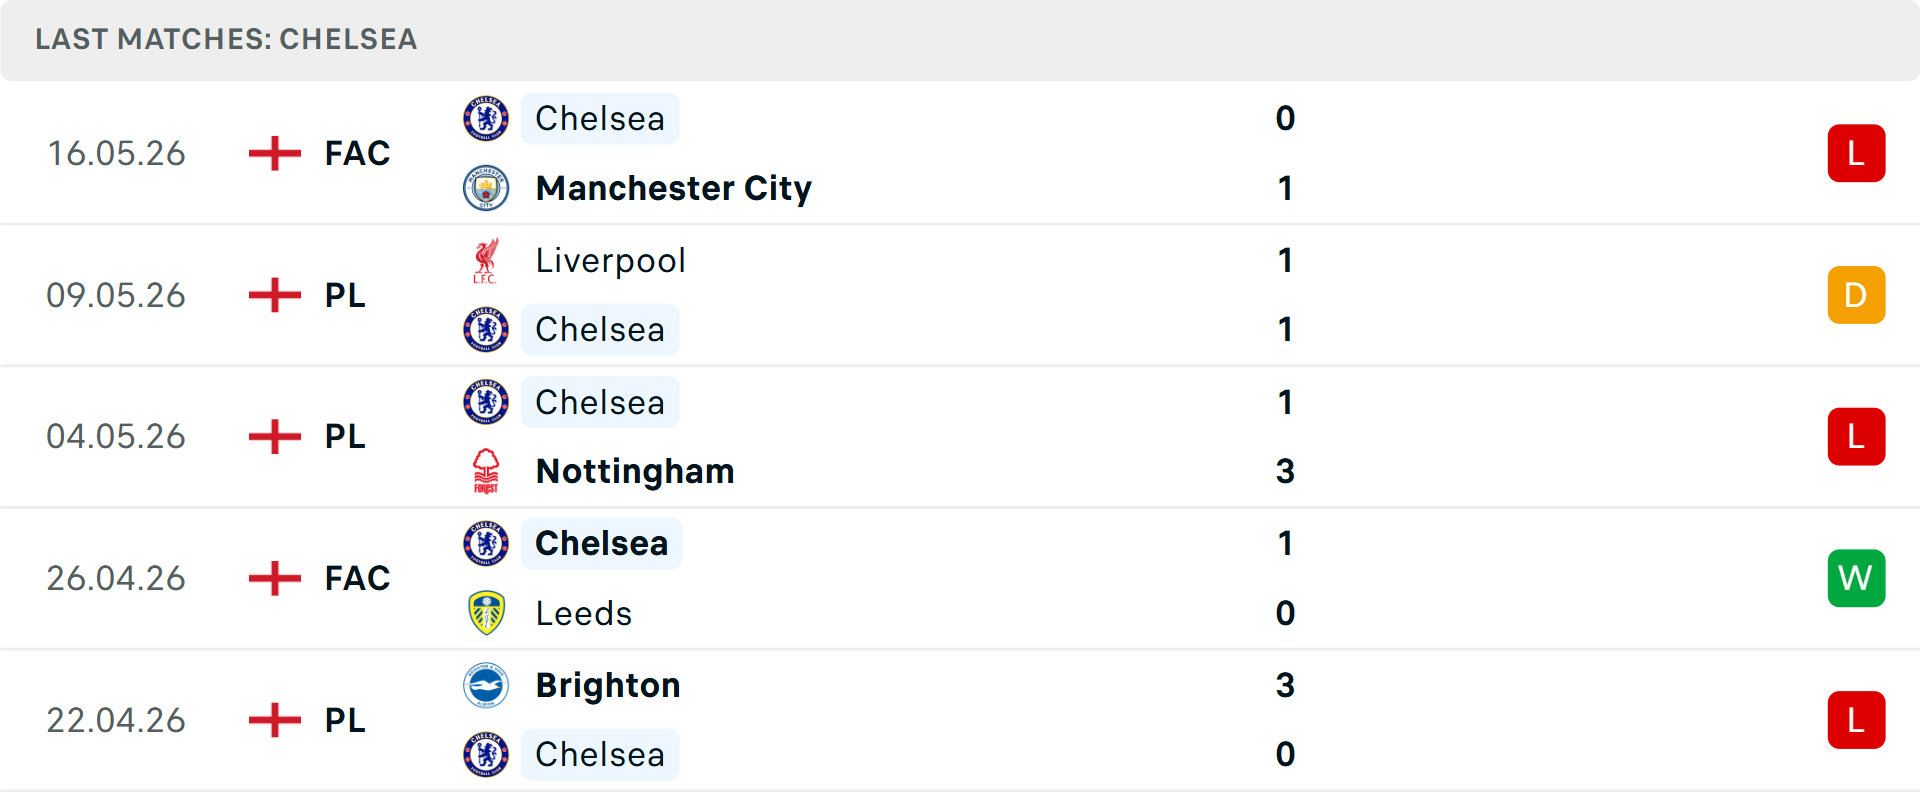
Task: Click the orange D result badge
Action: click(1856, 295)
